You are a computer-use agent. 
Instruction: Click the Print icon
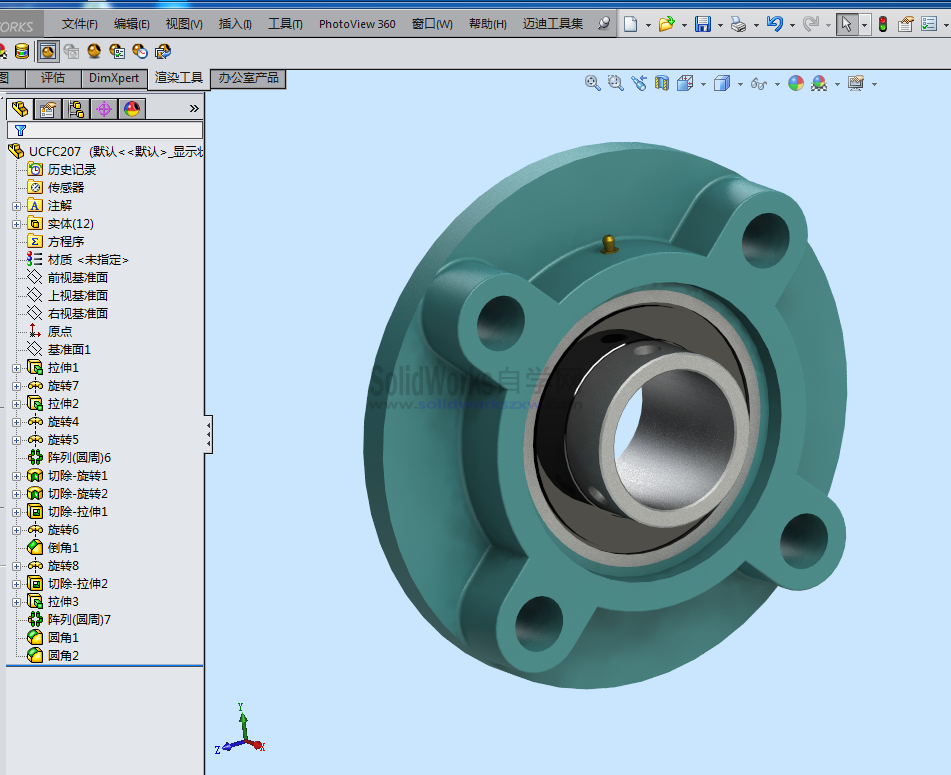pos(738,24)
